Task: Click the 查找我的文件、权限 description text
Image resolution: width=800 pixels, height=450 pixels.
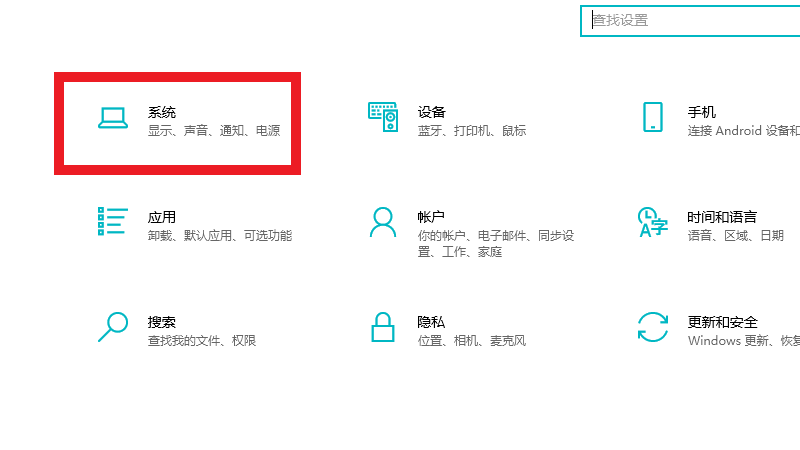Action: [202, 341]
